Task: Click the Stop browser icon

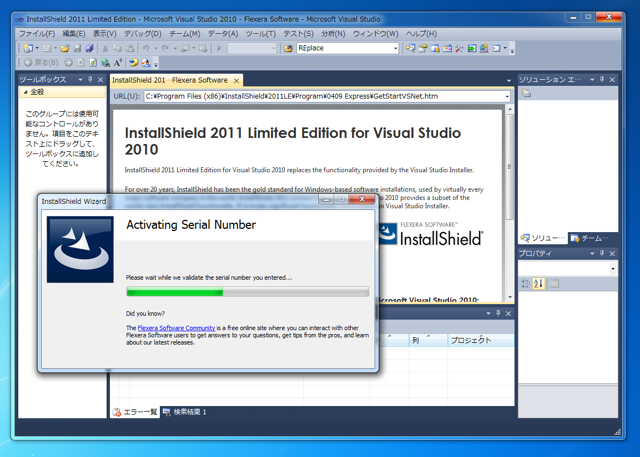Action: pos(81,62)
